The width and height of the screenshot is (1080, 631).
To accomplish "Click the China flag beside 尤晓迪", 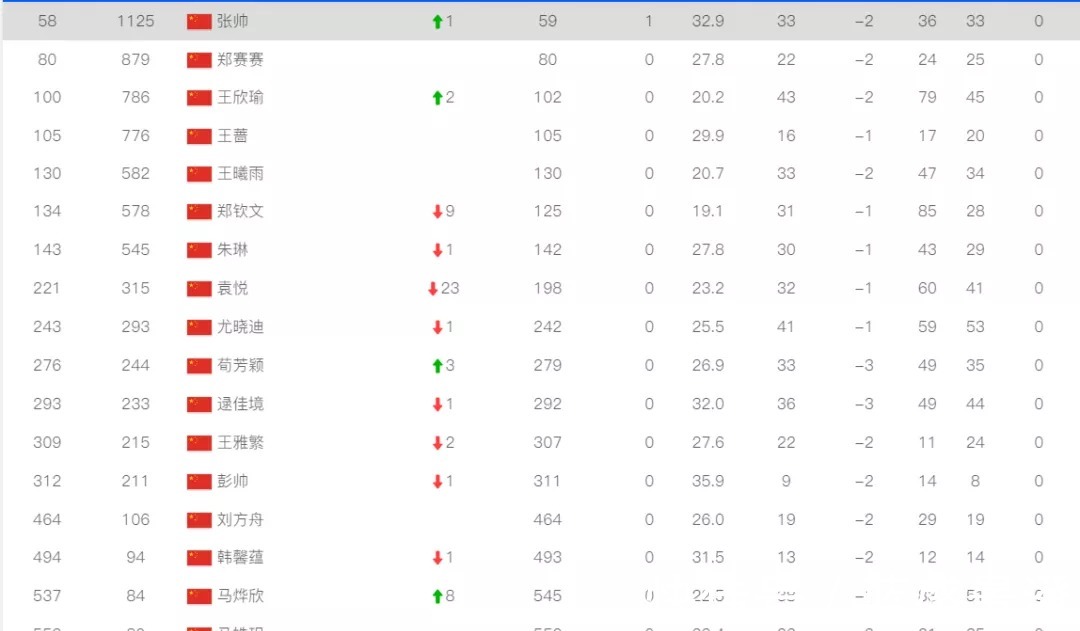I will 199,327.
